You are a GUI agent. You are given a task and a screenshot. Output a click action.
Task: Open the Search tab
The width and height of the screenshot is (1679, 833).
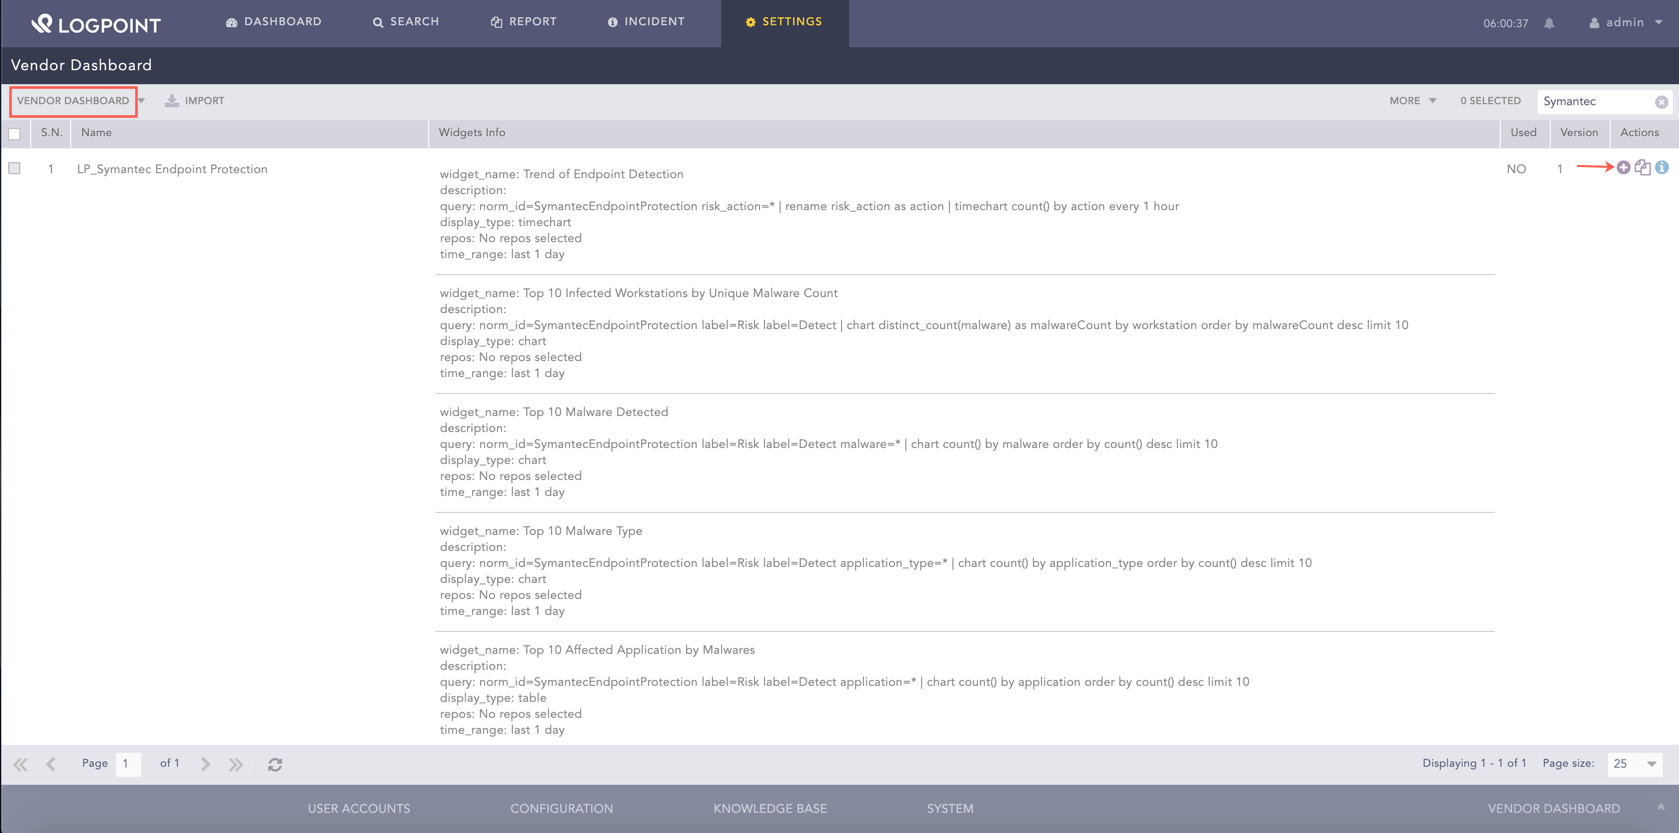point(406,22)
